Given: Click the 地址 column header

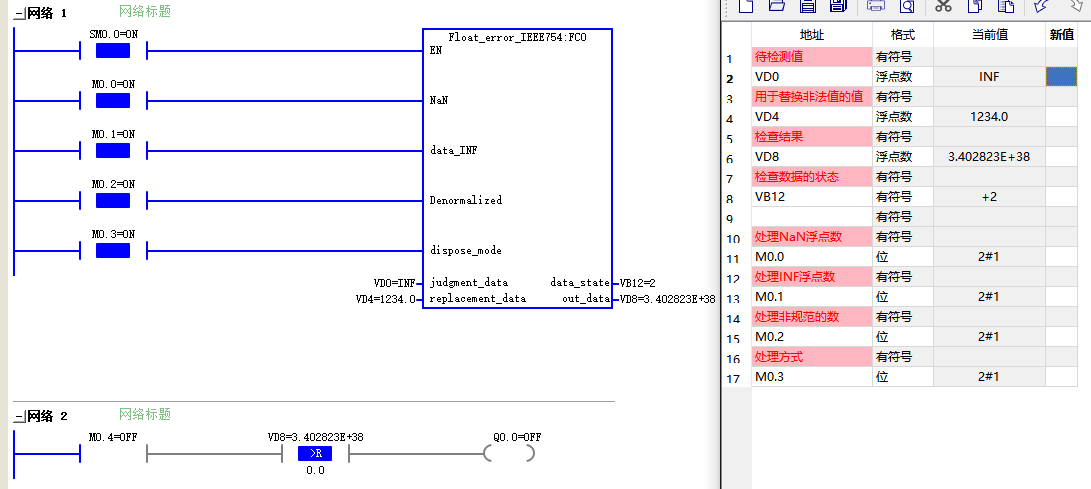Looking at the screenshot, I should point(812,35).
